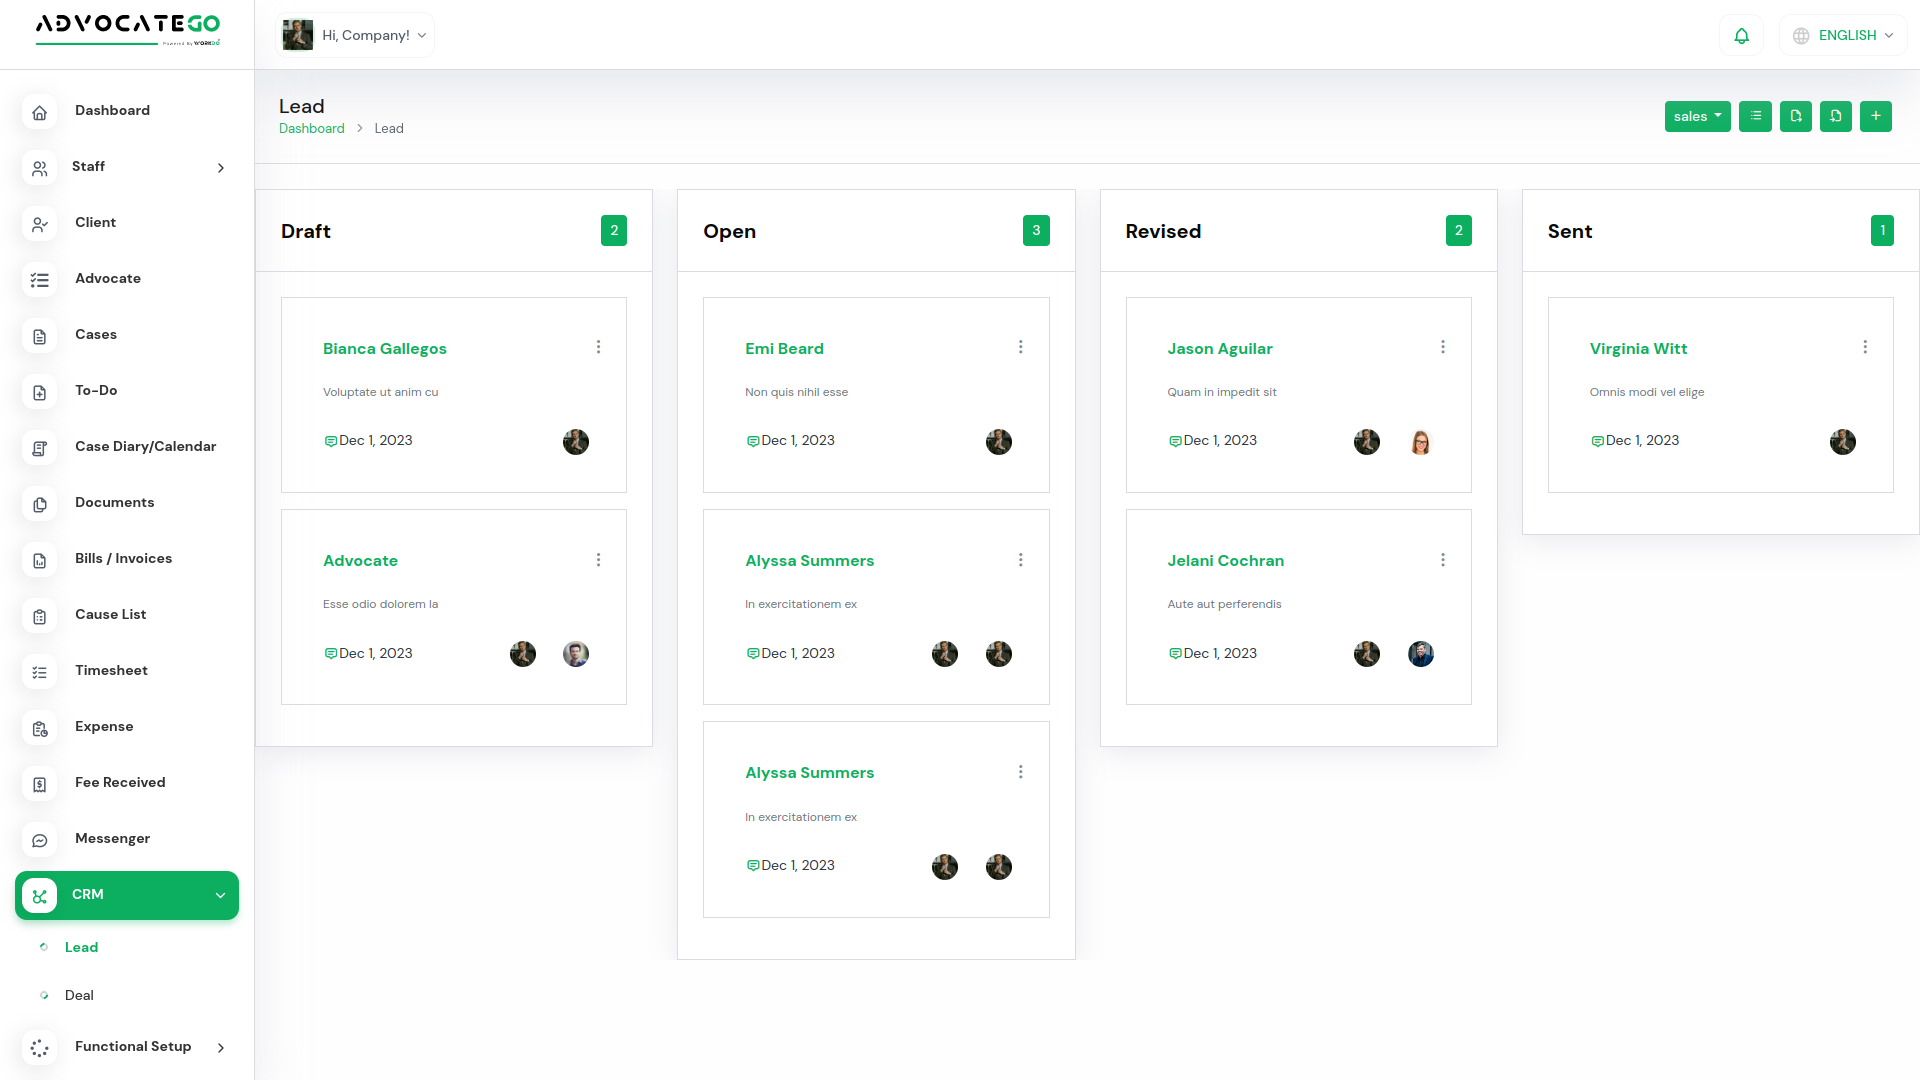Open the ENGLISH language dropdown
The image size is (1920, 1080).
(1845, 36)
